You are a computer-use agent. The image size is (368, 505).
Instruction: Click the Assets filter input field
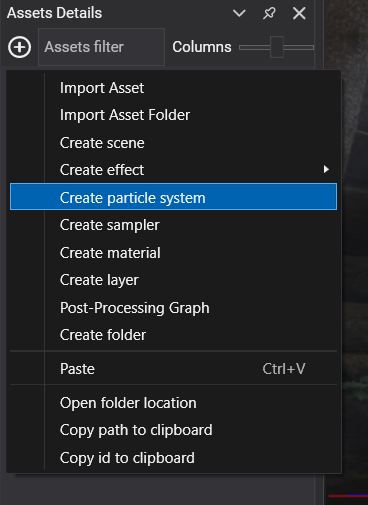pyautogui.click(x=101, y=47)
